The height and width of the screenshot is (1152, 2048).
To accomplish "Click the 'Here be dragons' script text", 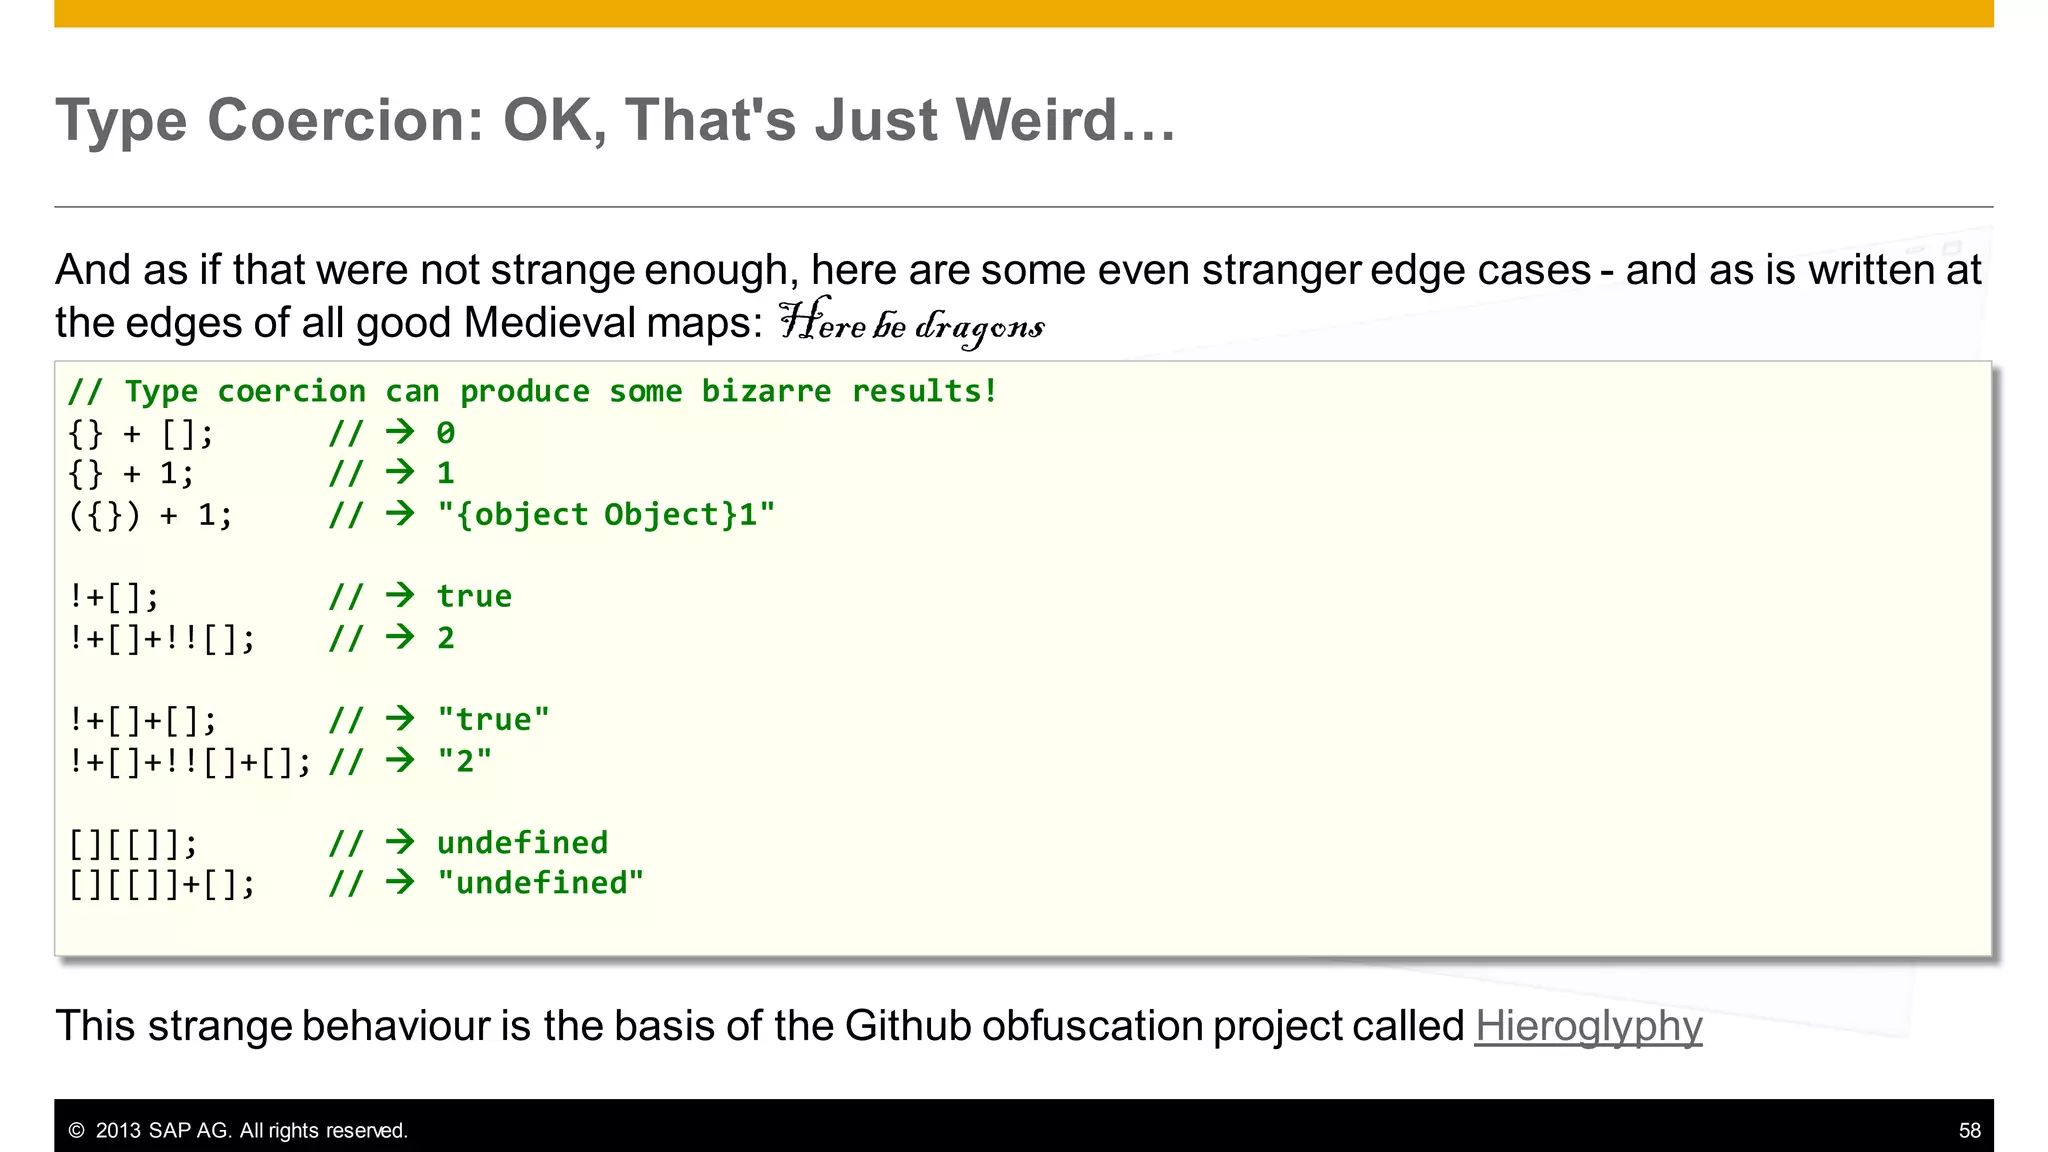I will 912,323.
